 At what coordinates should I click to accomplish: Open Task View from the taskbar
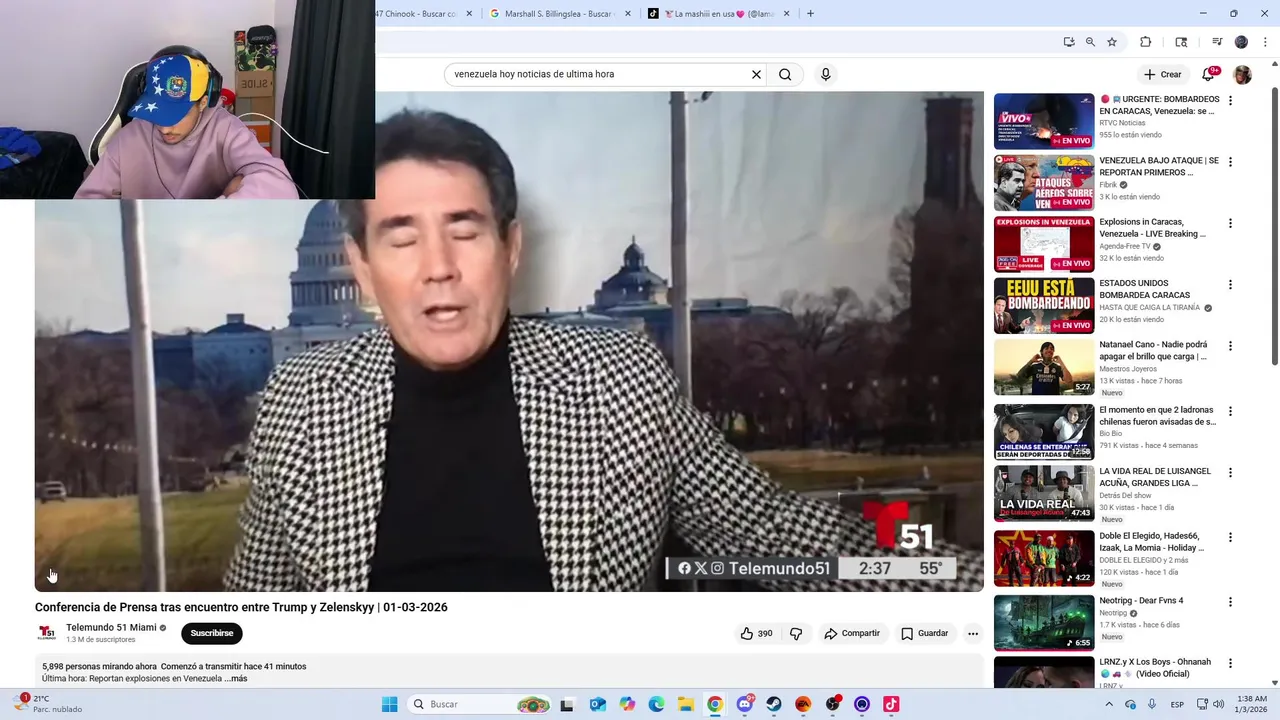click(x=568, y=704)
